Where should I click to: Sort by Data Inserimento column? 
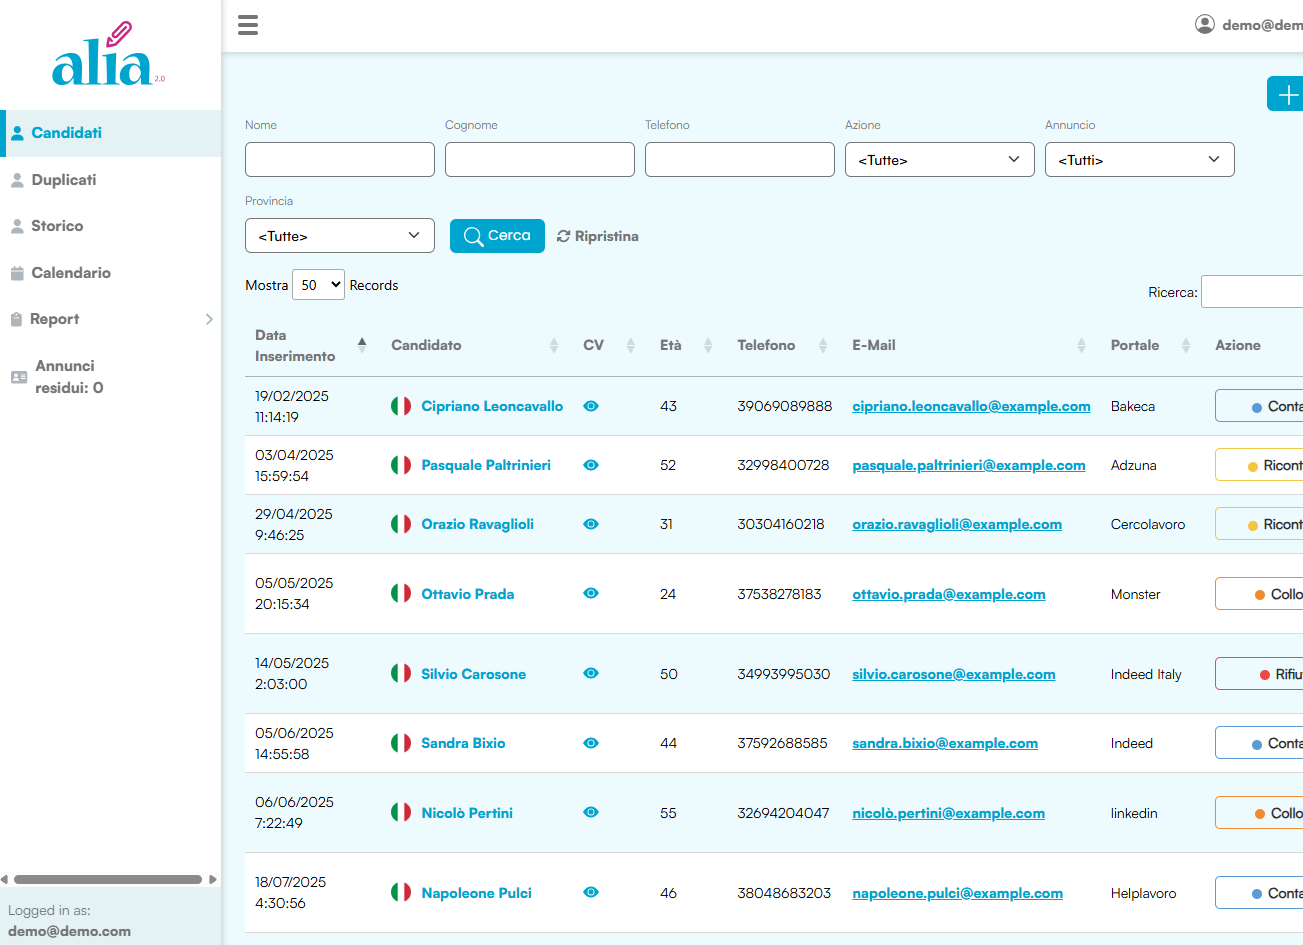pos(296,345)
